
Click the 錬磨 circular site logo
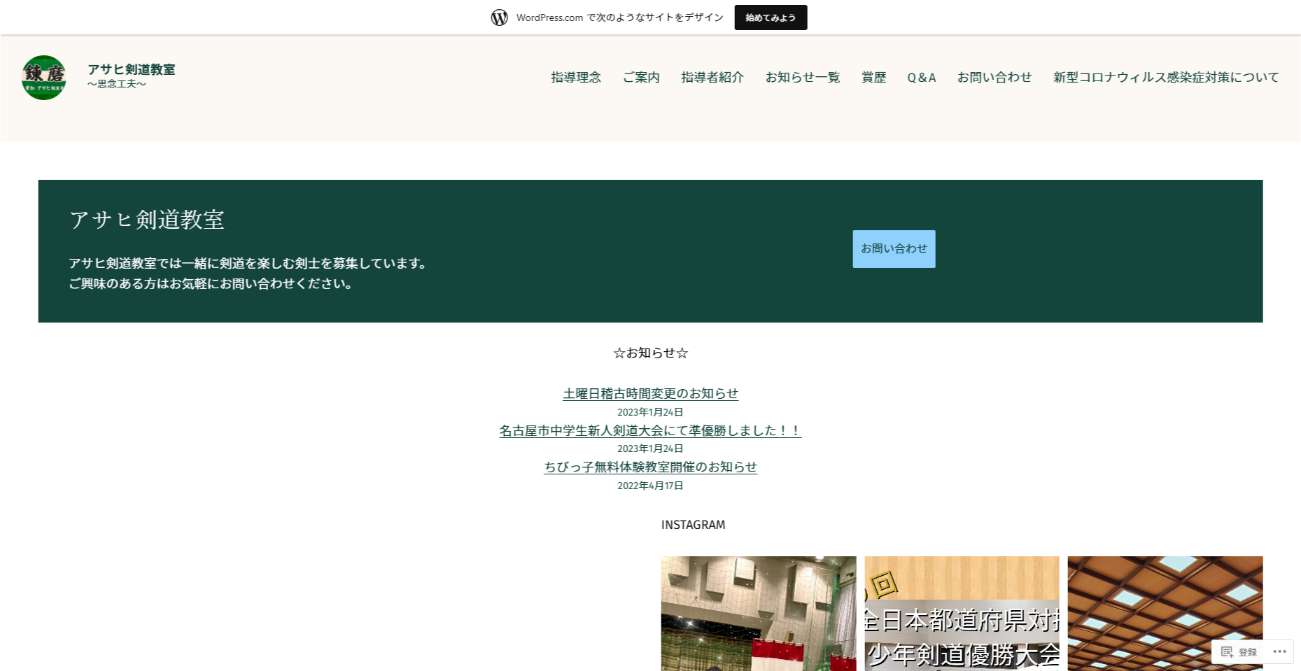[43, 76]
